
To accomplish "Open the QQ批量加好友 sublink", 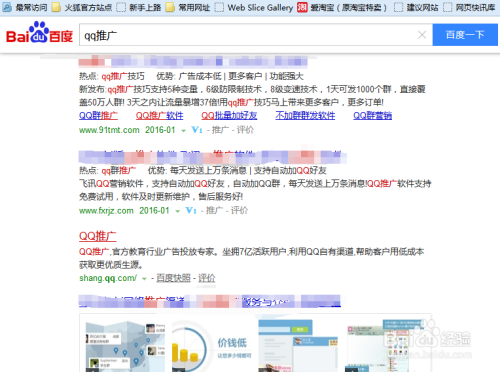I will click(x=229, y=116).
